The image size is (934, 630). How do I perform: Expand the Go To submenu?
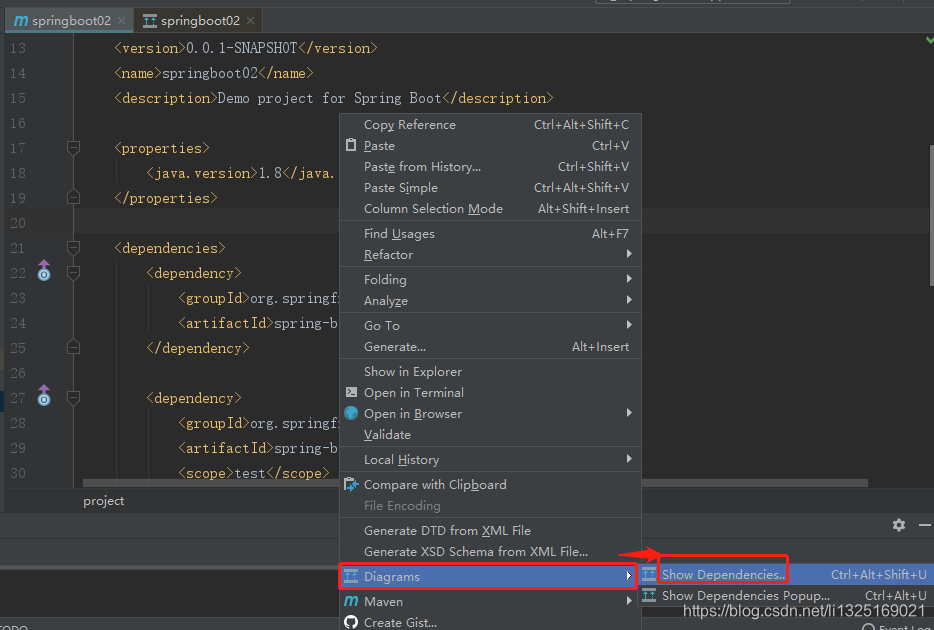[490, 325]
